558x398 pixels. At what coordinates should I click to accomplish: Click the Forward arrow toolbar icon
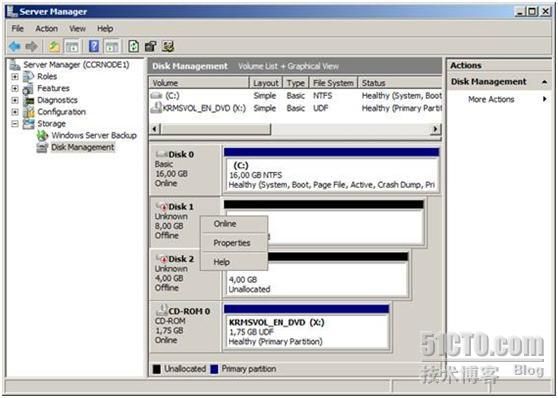[x=31, y=46]
